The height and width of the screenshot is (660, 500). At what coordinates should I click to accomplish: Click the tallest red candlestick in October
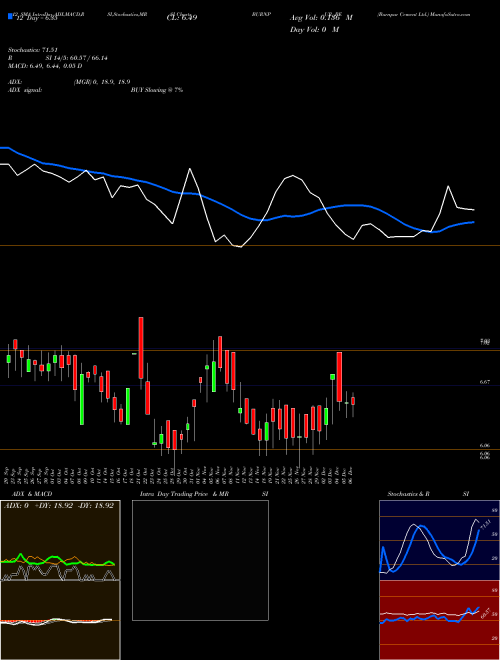point(141,348)
